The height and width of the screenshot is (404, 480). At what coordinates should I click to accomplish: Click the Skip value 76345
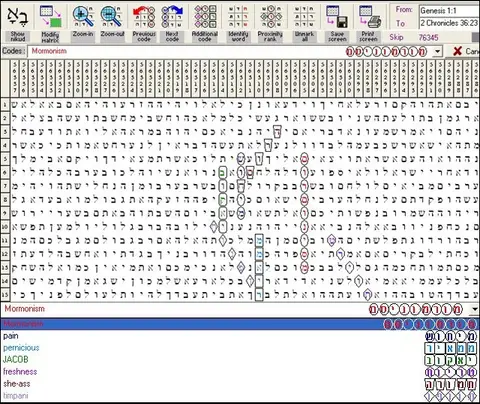(x=428, y=37)
